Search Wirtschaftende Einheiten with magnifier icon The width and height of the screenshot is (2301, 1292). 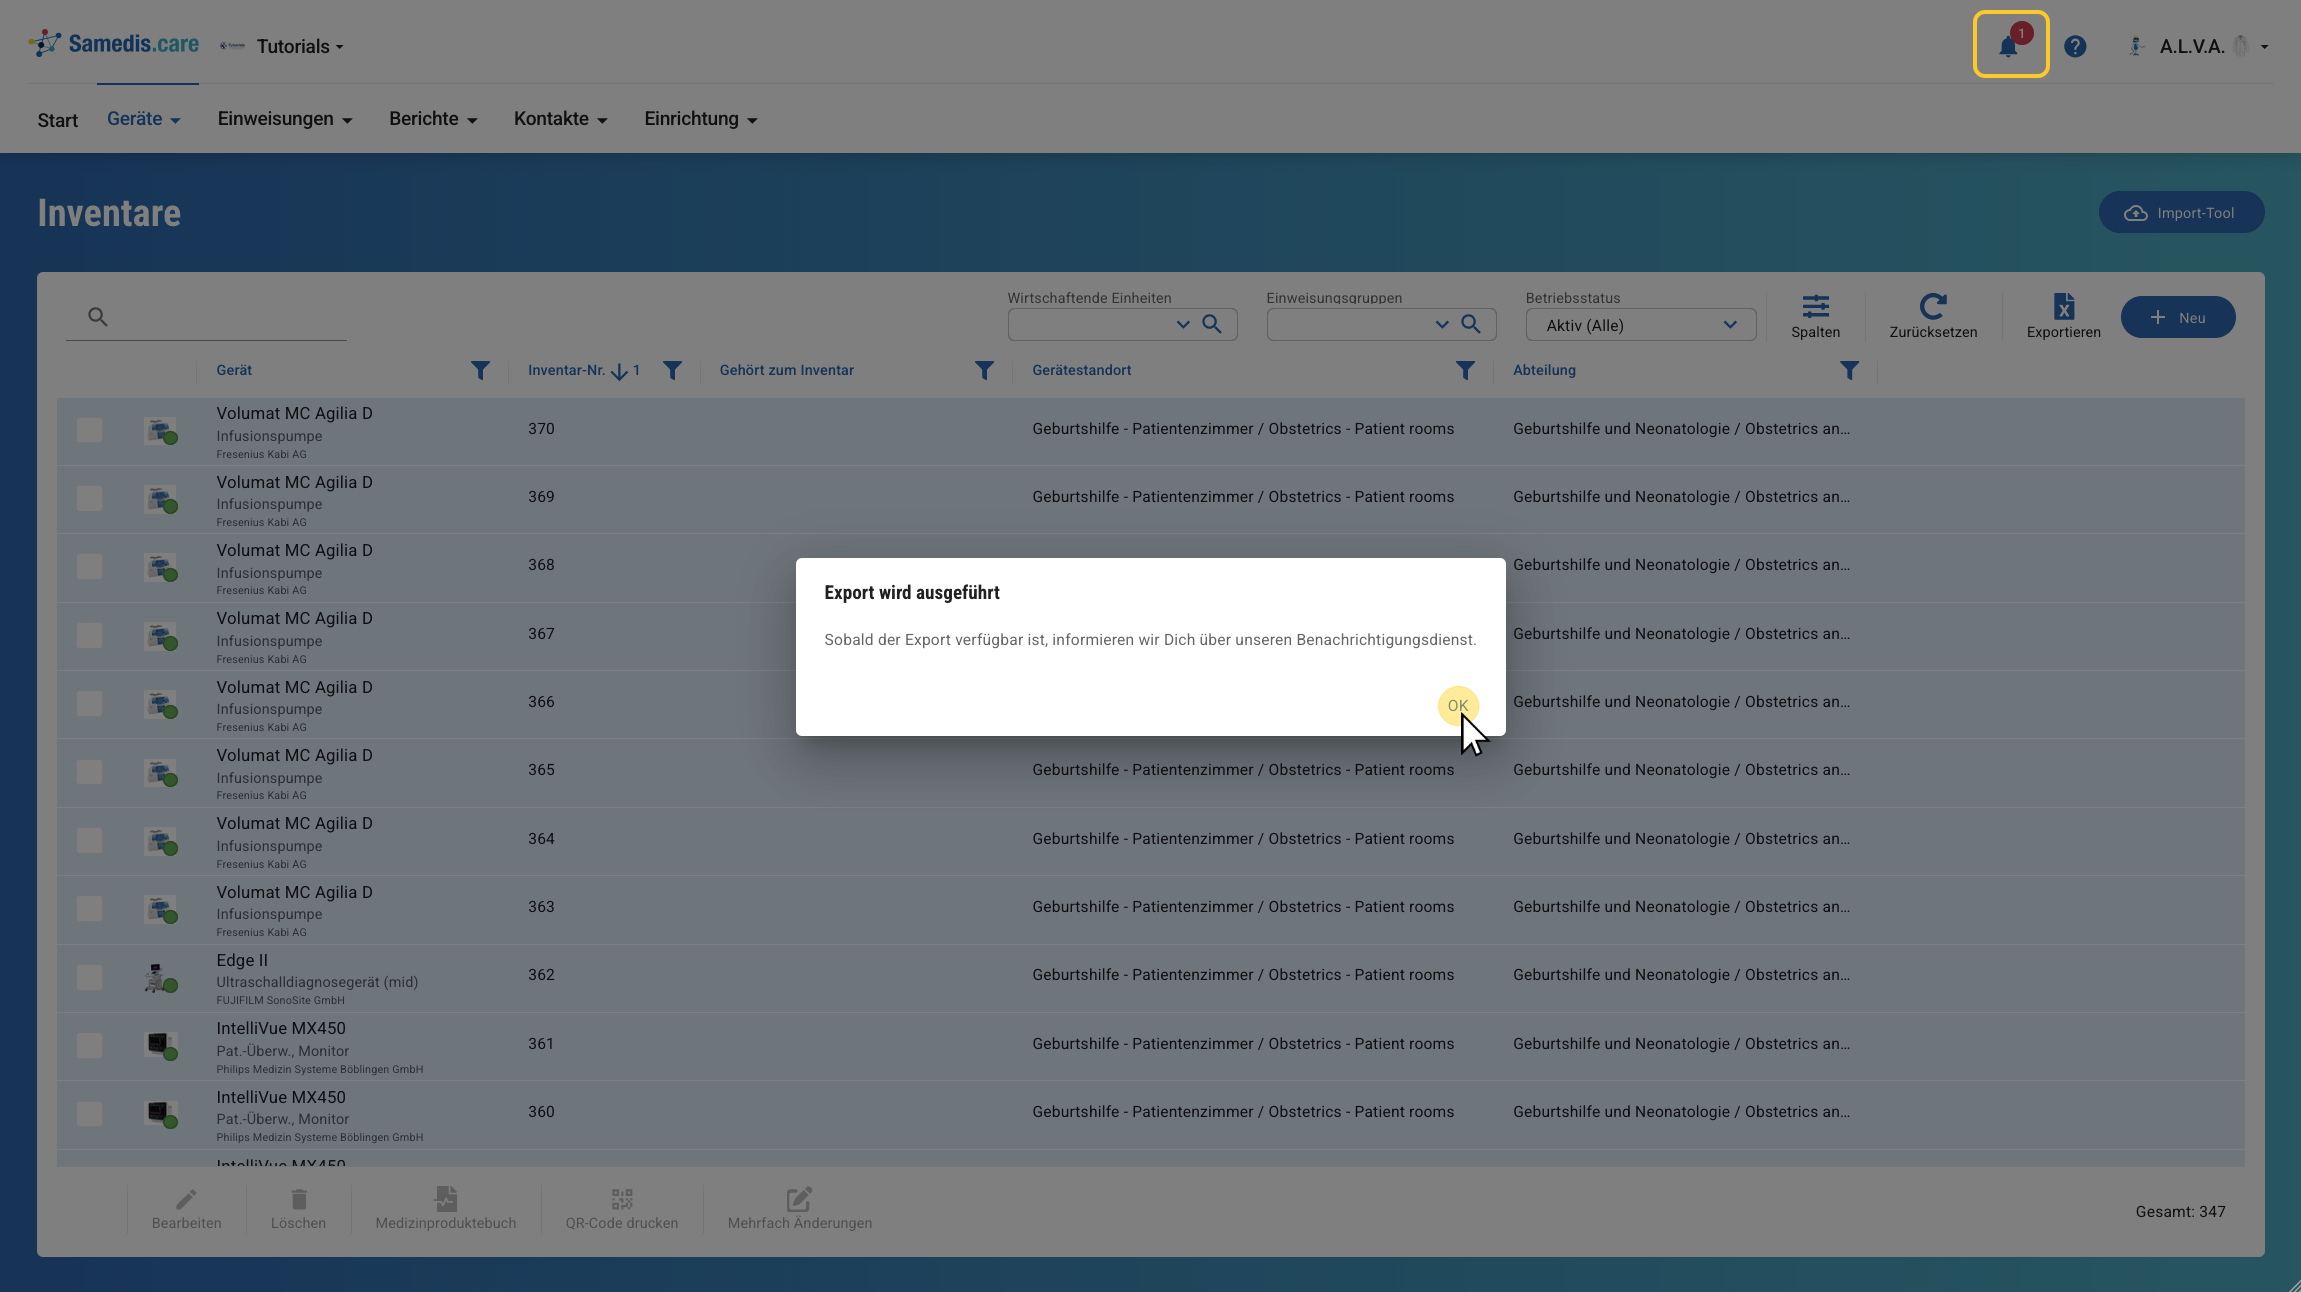tap(1212, 324)
